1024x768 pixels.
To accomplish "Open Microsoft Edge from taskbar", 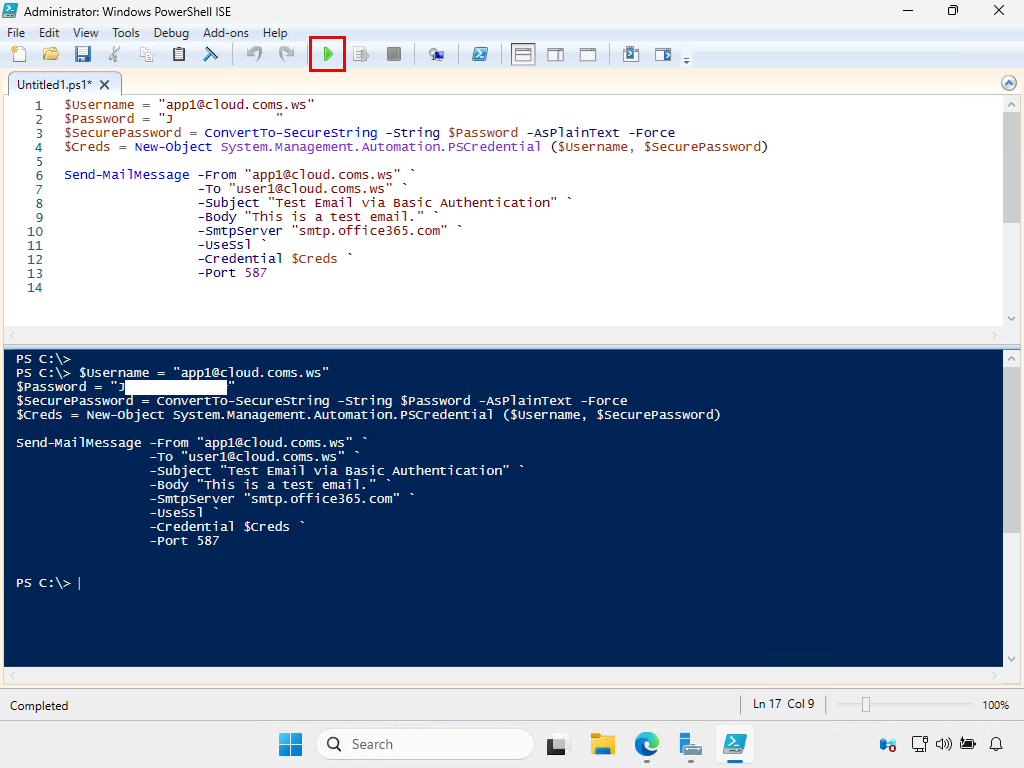I will 647,744.
